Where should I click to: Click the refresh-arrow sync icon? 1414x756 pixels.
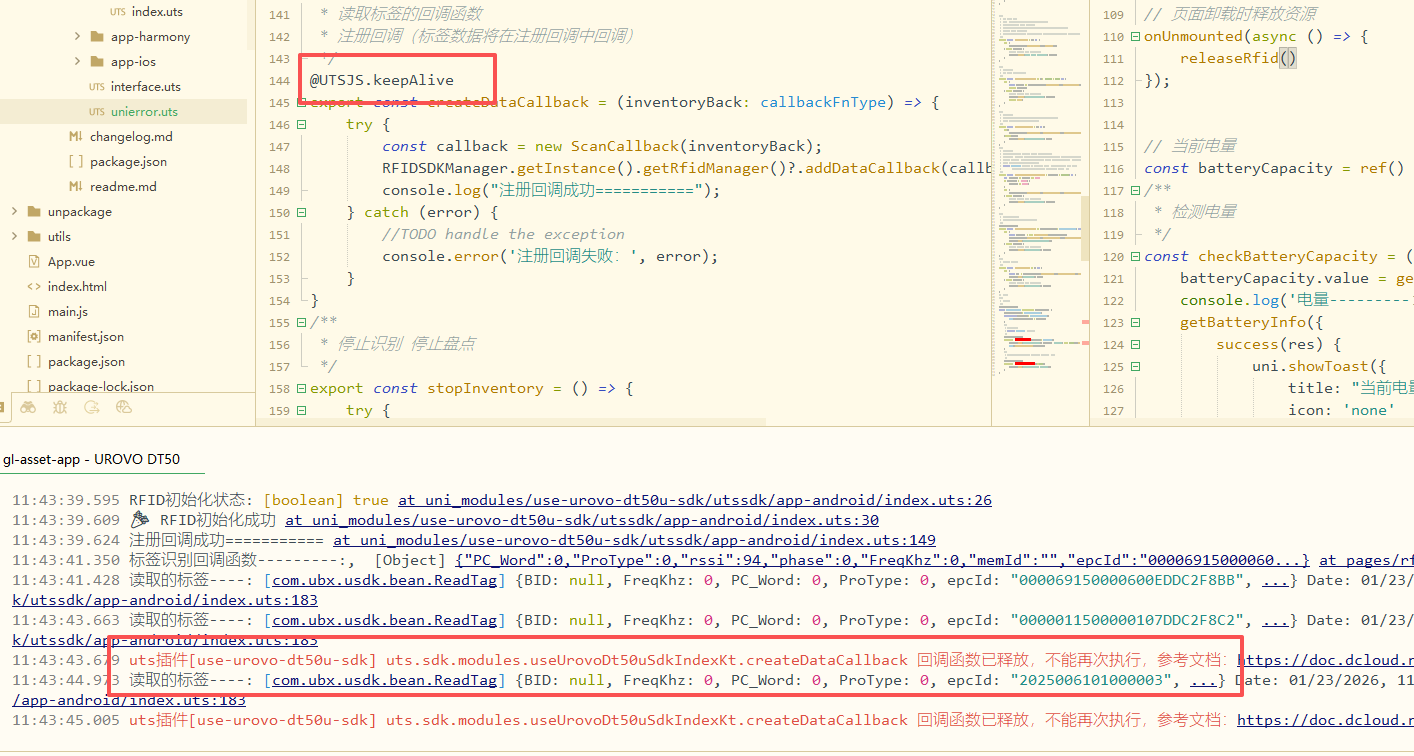[x=92, y=407]
